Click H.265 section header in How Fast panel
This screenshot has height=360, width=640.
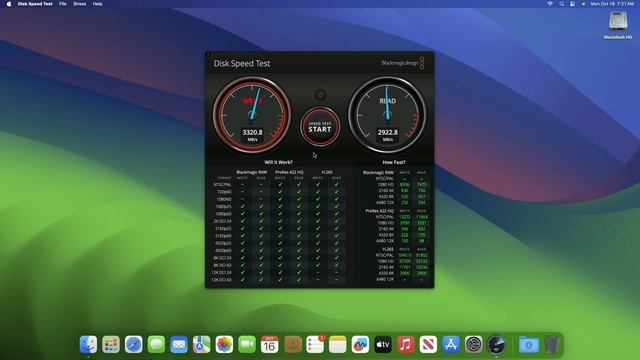pos(388,249)
